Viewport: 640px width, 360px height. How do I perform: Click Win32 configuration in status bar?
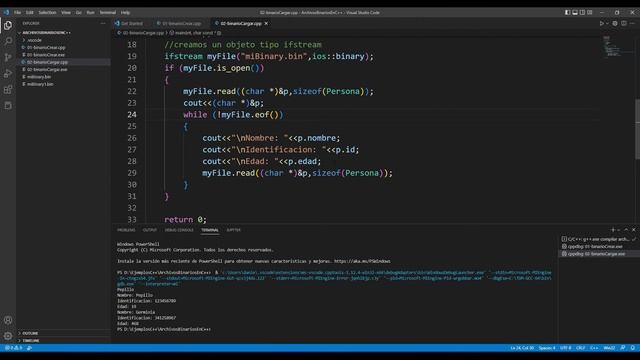pos(609,348)
